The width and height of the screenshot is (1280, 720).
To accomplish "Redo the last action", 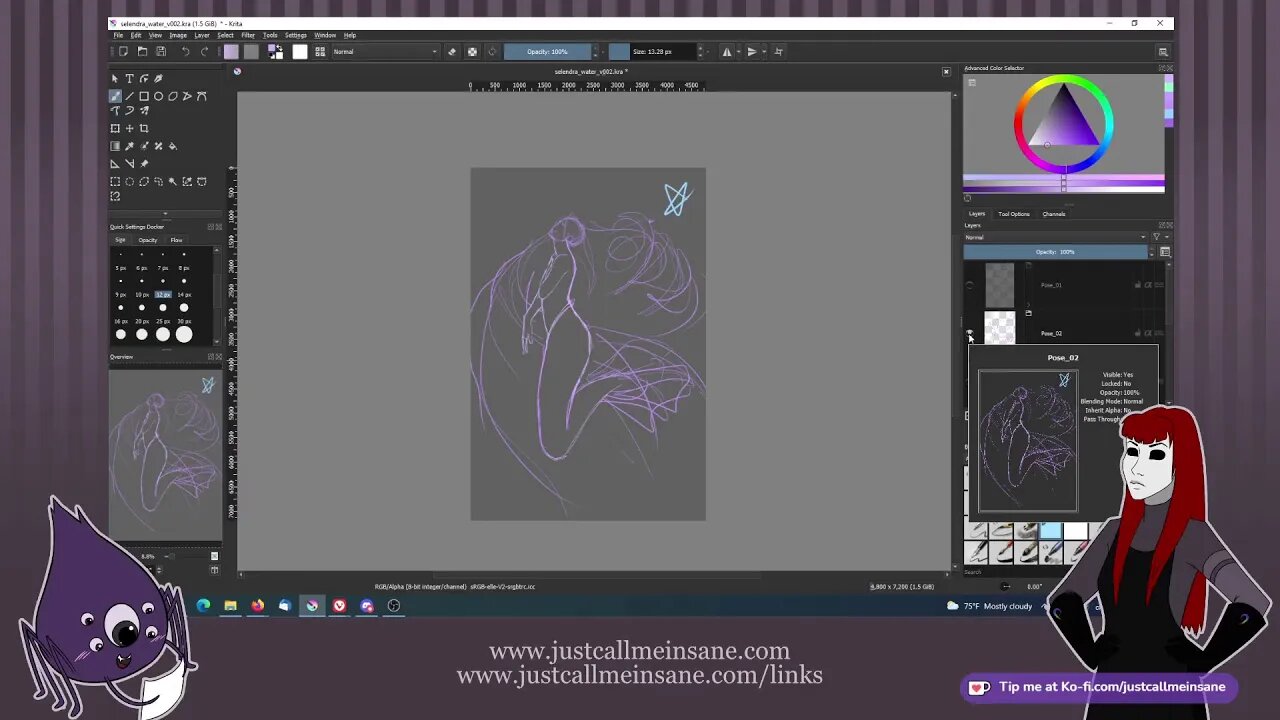I will coord(205,51).
